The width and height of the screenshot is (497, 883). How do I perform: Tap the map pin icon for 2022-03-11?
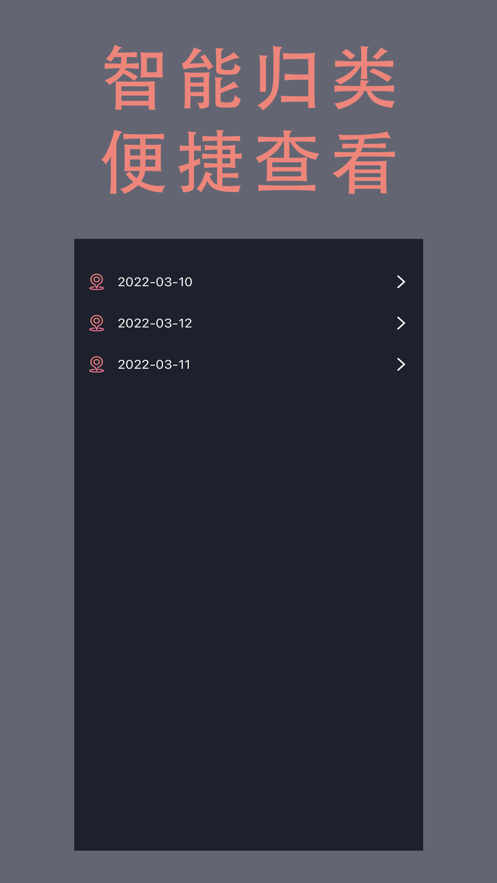97,364
